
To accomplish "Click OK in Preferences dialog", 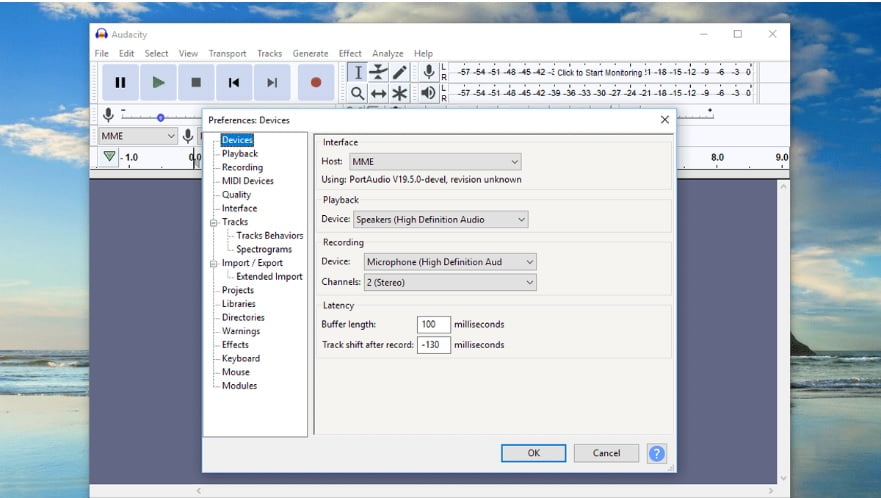I will click(x=533, y=453).
